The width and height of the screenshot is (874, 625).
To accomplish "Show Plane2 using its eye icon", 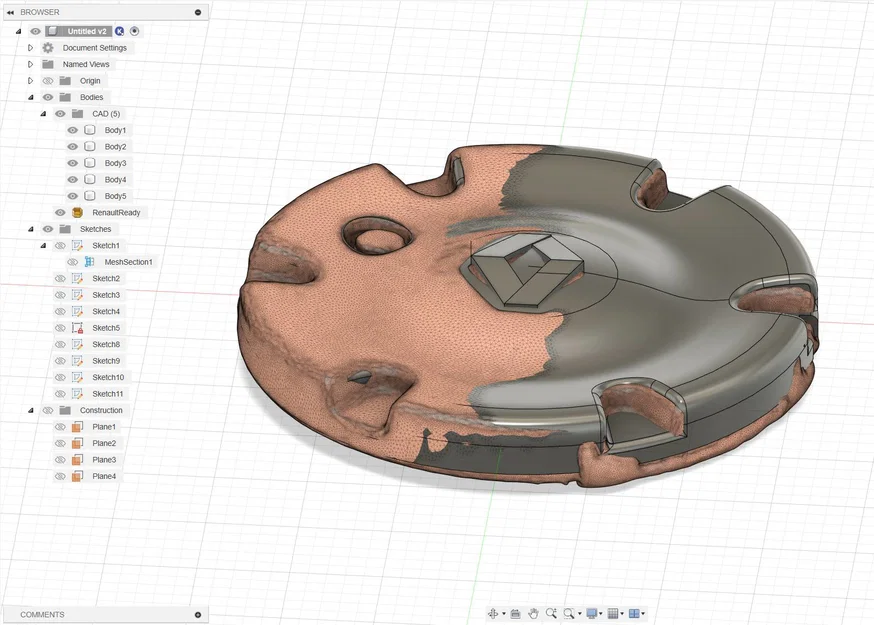I will point(60,443).
